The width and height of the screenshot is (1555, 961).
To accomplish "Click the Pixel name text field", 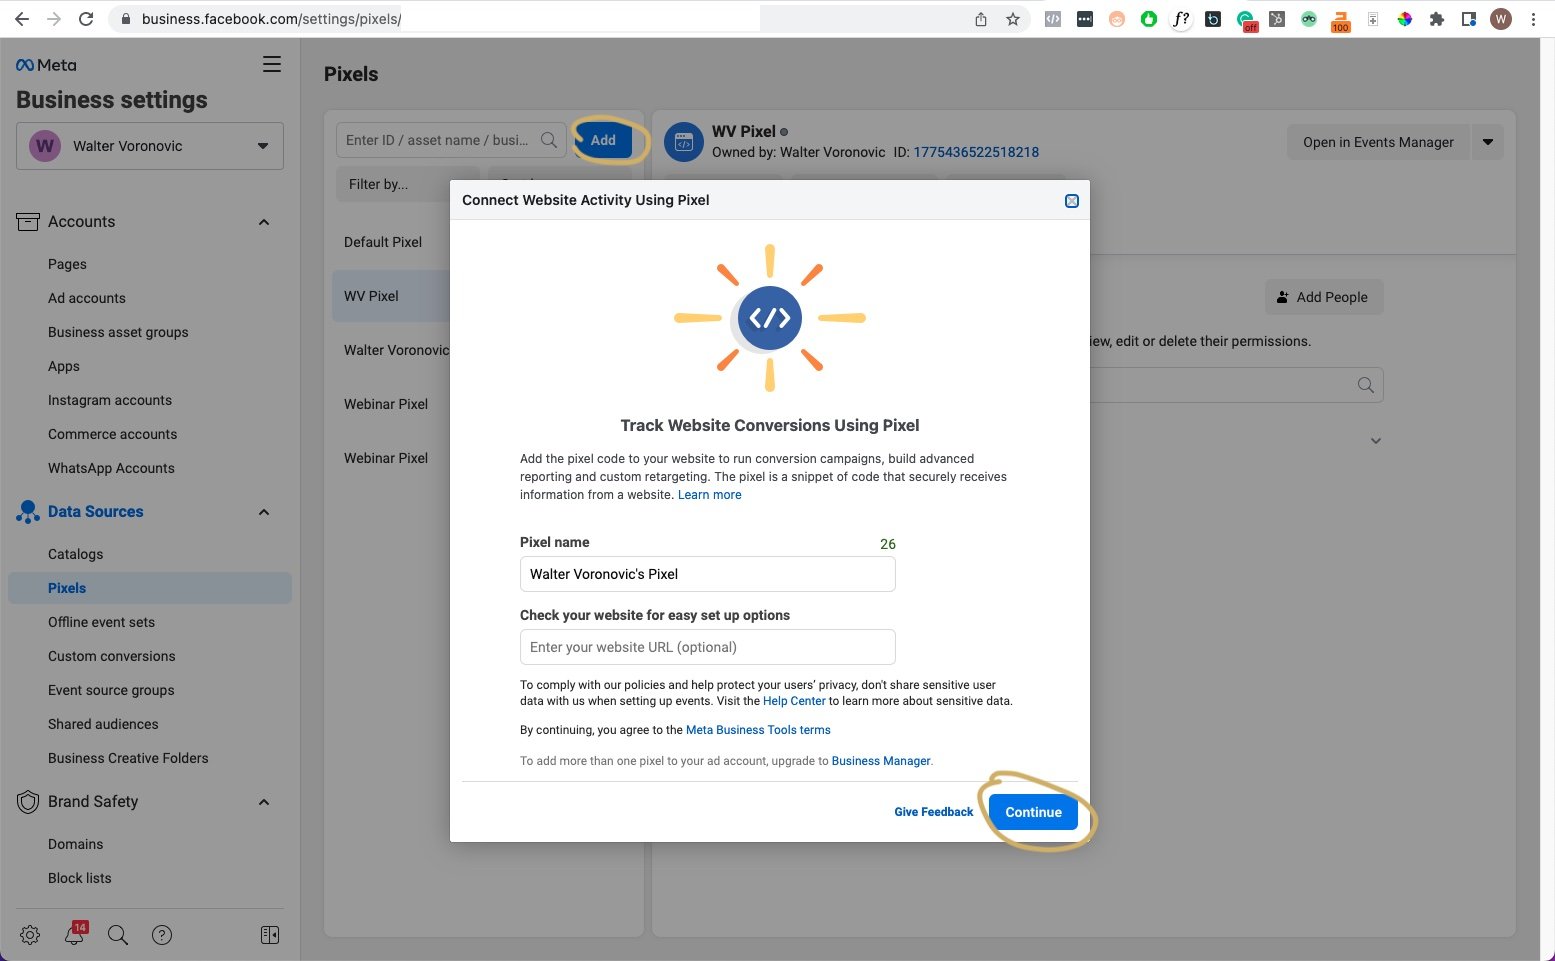I will (x=707, y=574).
